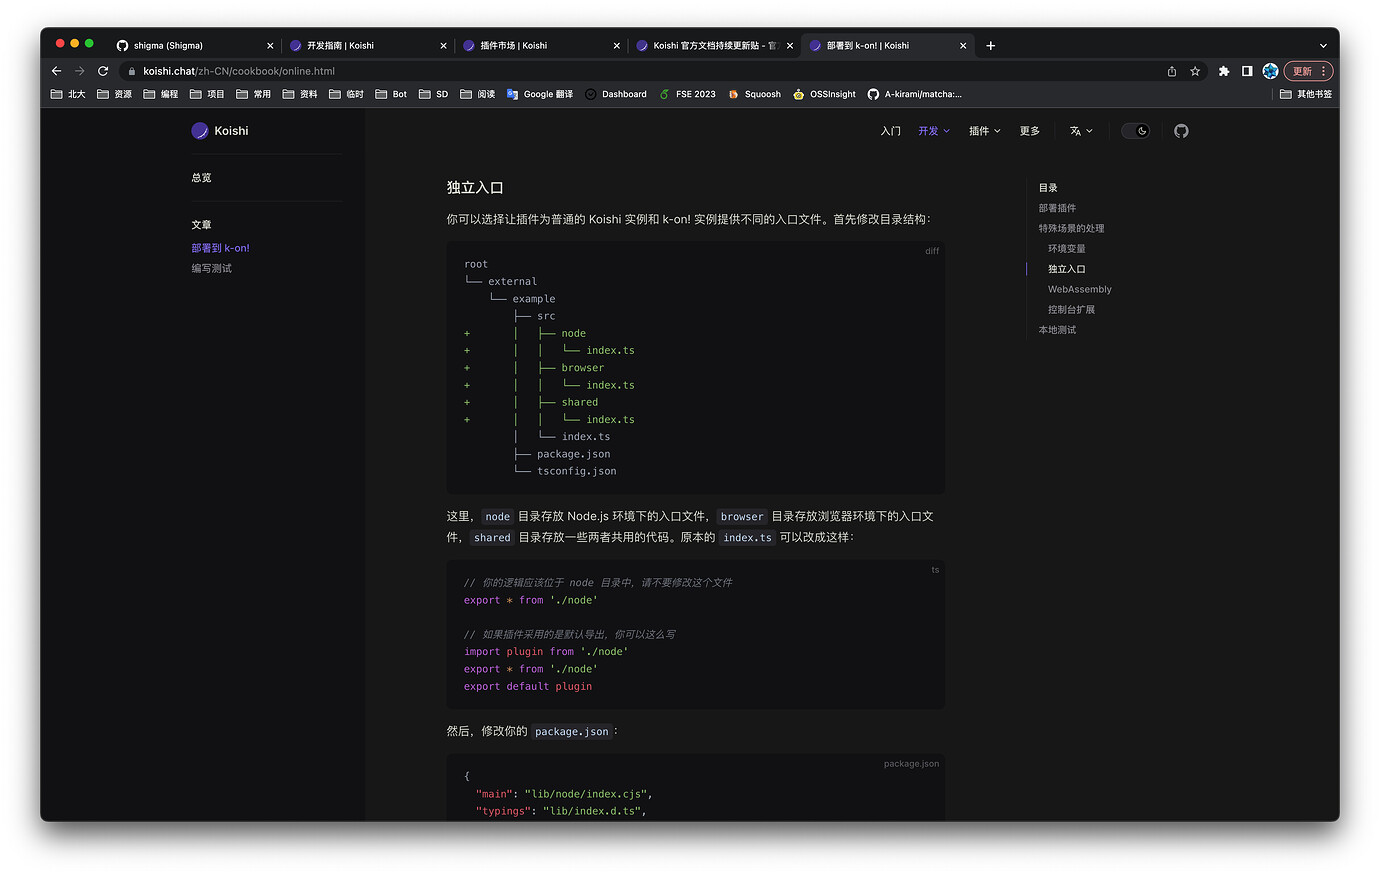Toggle the dark mode theme switch

point(1136,130)
